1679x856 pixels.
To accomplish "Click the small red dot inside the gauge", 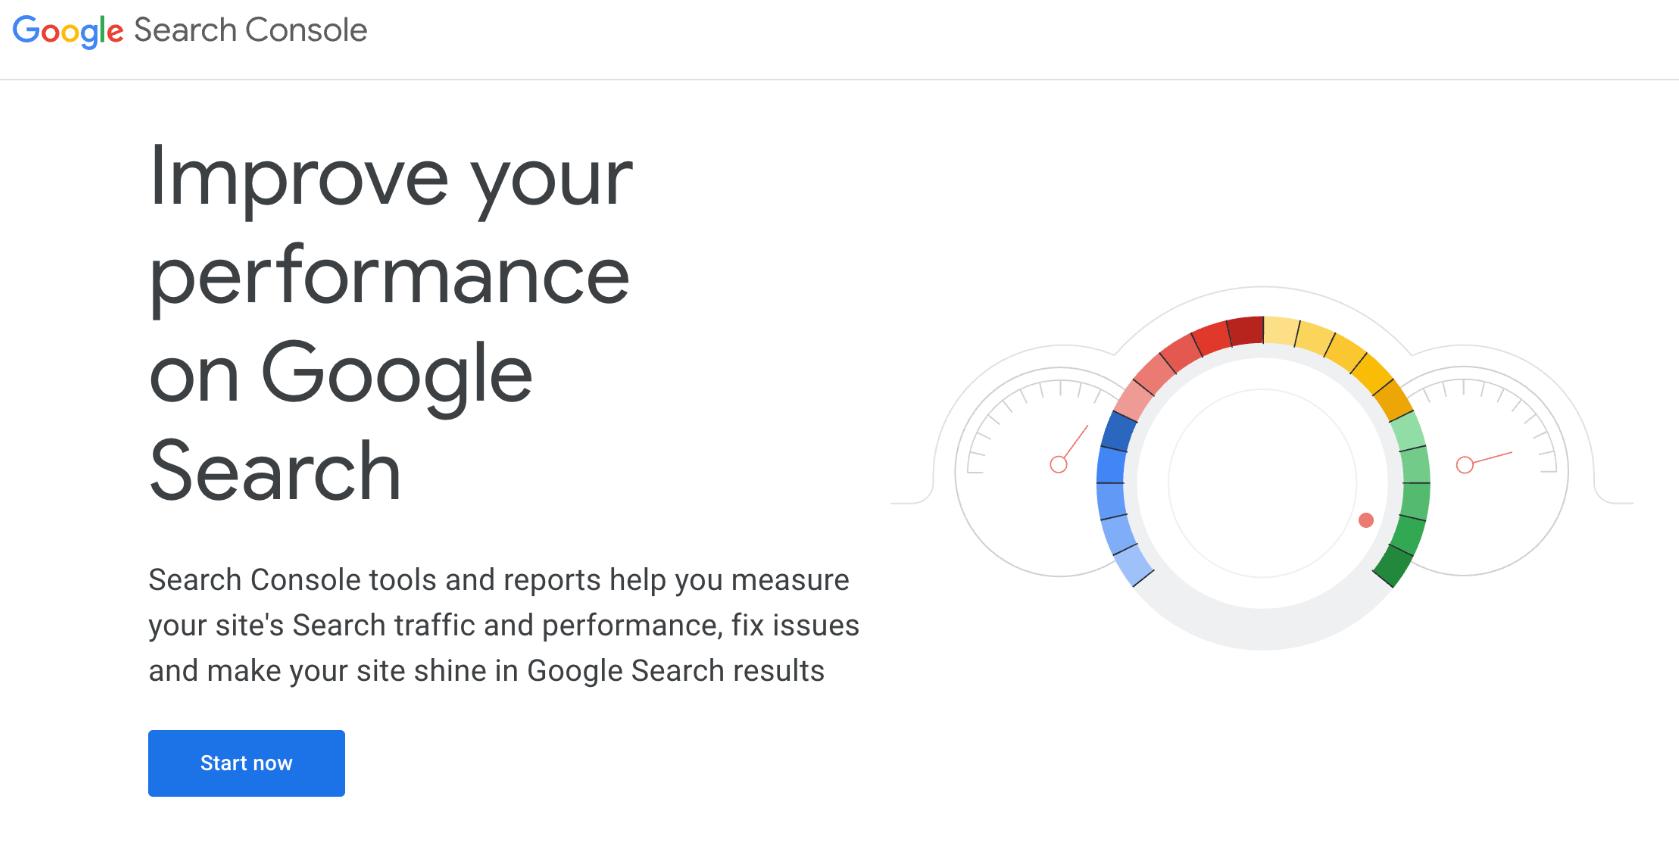I will coord(1366,519).
